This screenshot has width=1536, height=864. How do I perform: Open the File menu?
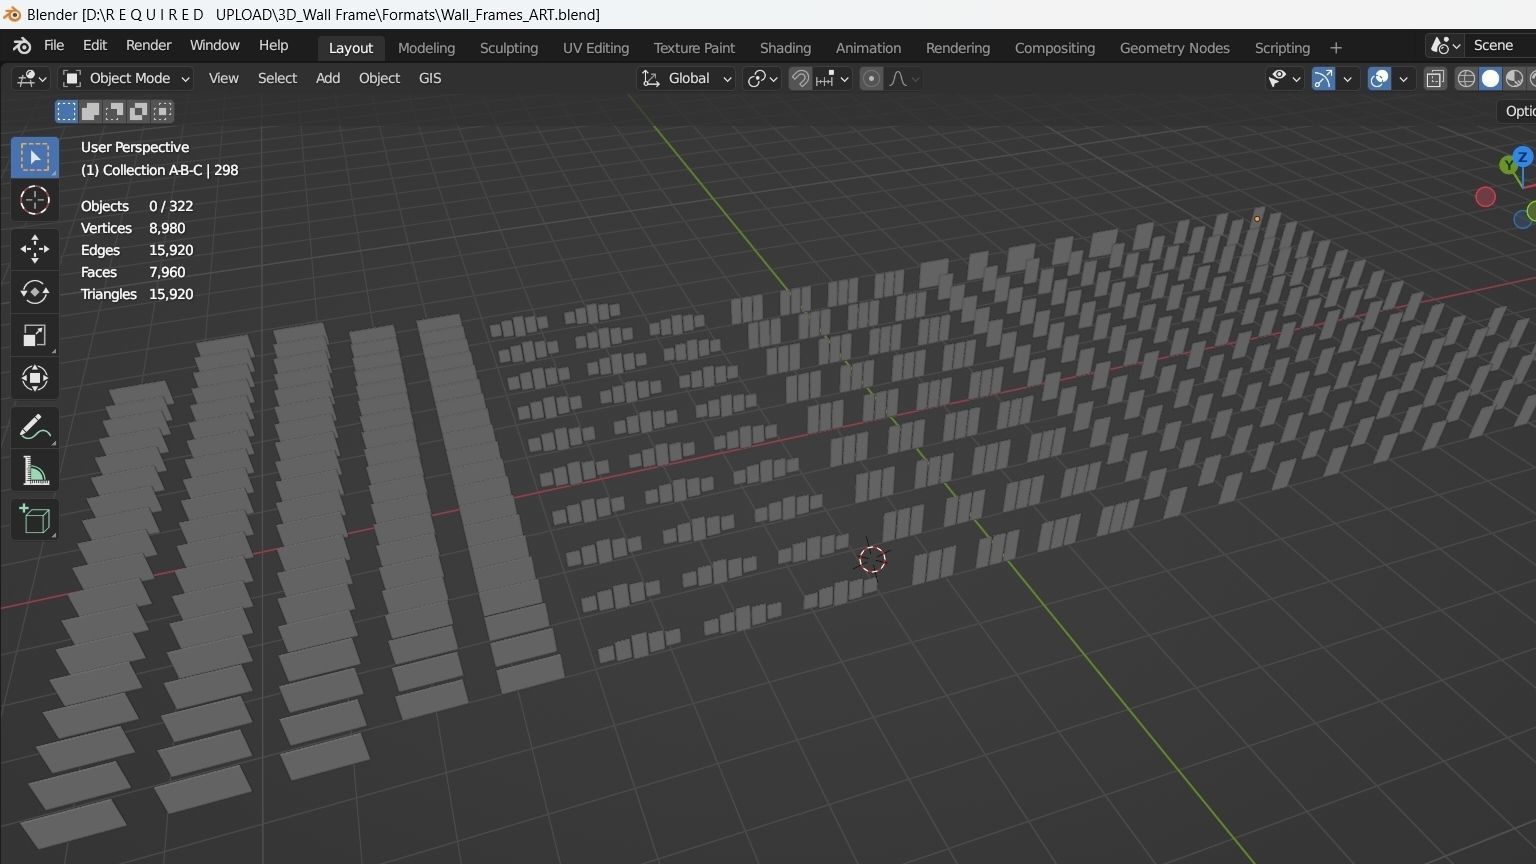54,46
